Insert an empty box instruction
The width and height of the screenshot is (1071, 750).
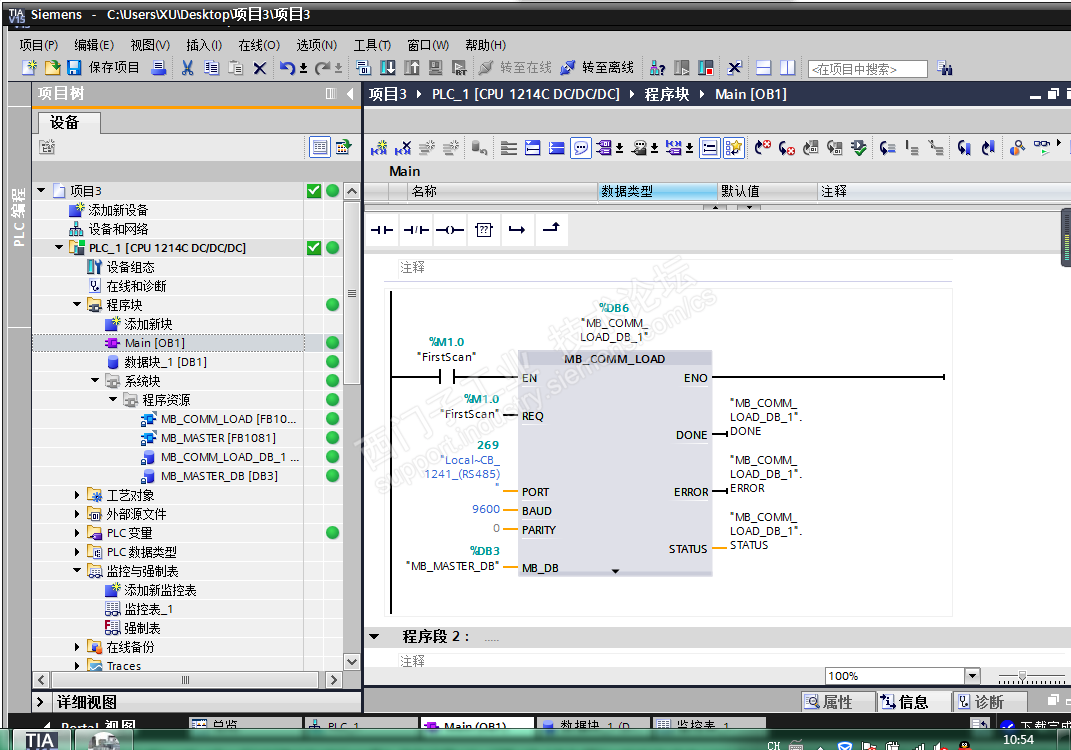pyautogui.click(x=484, y=230)
